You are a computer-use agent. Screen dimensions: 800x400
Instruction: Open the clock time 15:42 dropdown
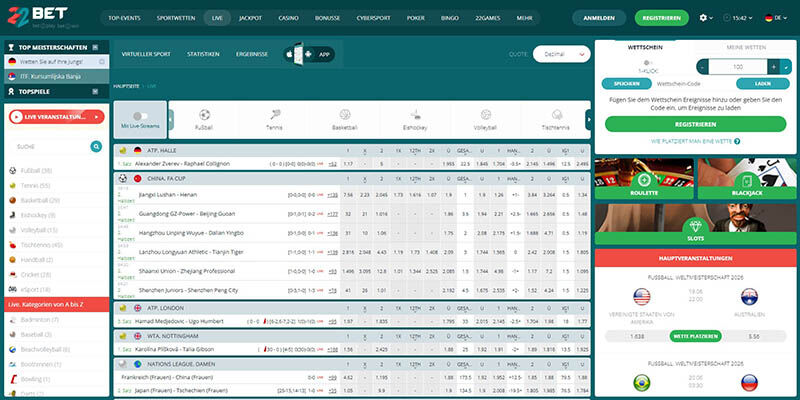pos(738,18)
